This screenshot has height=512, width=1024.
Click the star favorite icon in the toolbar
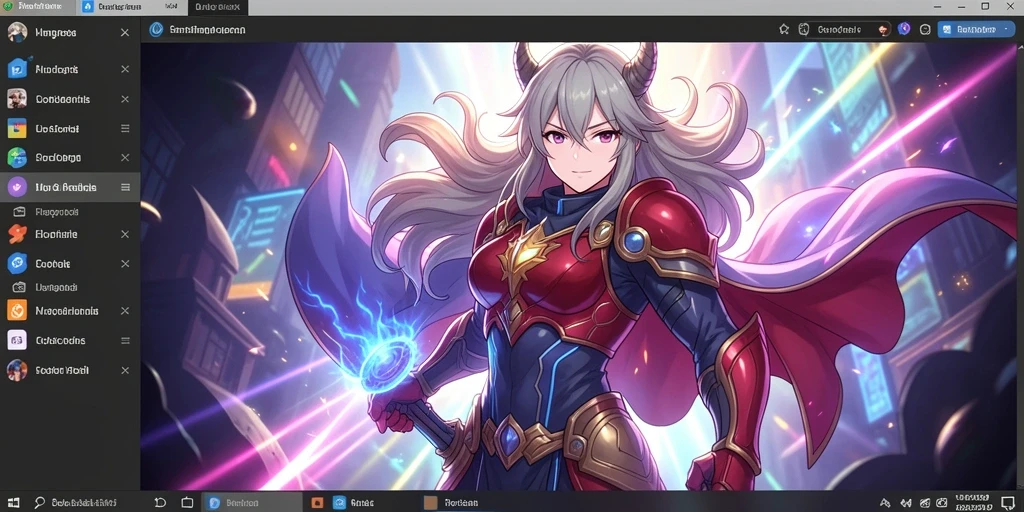pos(784,29)
